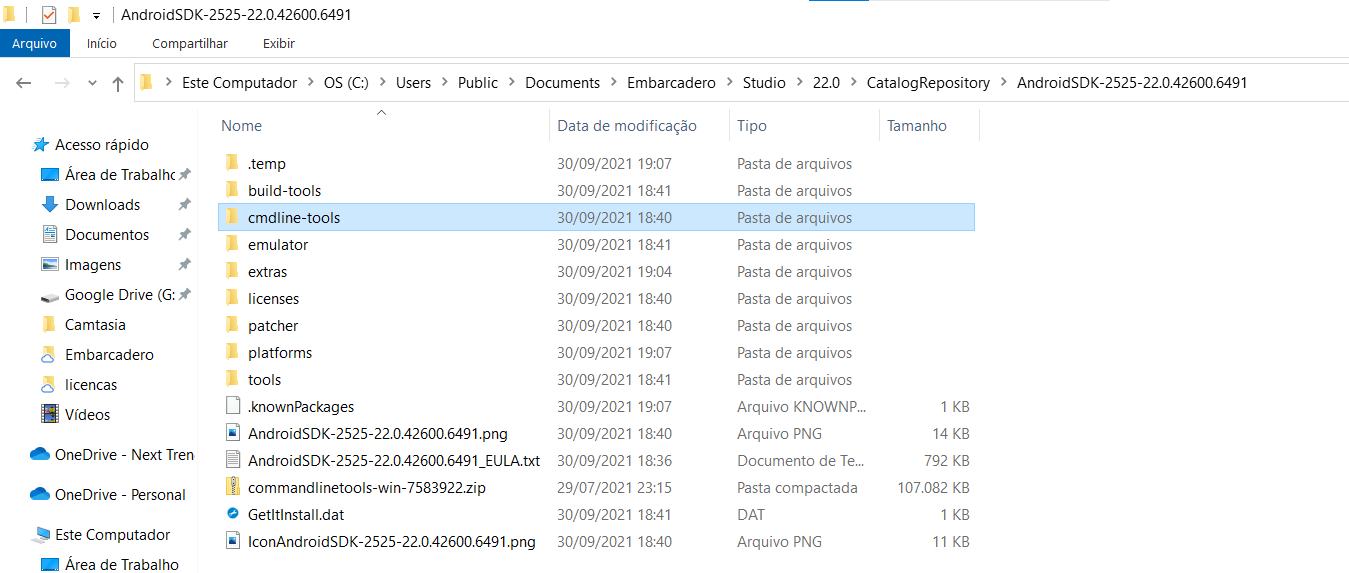The width and height of the screenshot is (1349, 573).
Task: Click the Embarcadero breadcrumb in address bar
Action: 671,83
